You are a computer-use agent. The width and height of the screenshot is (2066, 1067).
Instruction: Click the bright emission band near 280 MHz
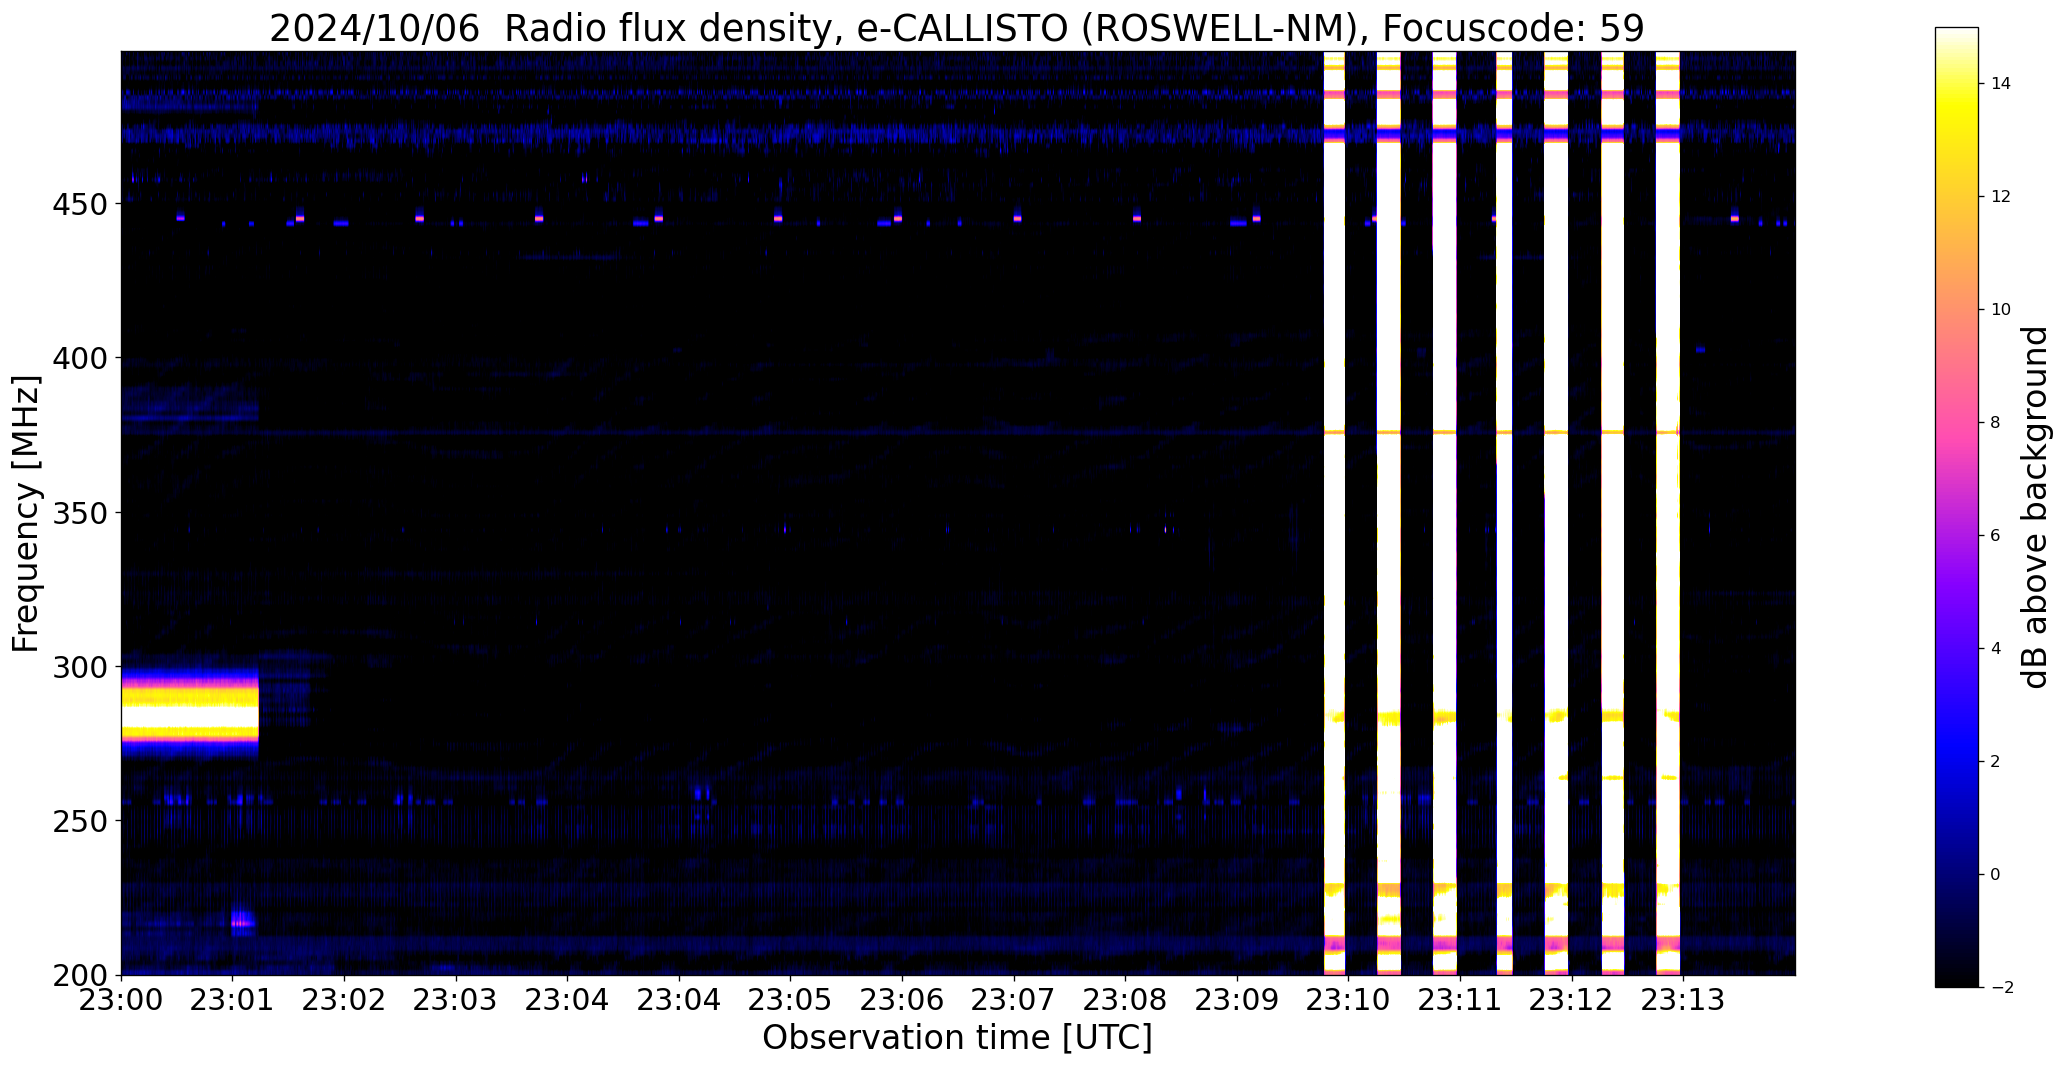(x=190, y=712)
